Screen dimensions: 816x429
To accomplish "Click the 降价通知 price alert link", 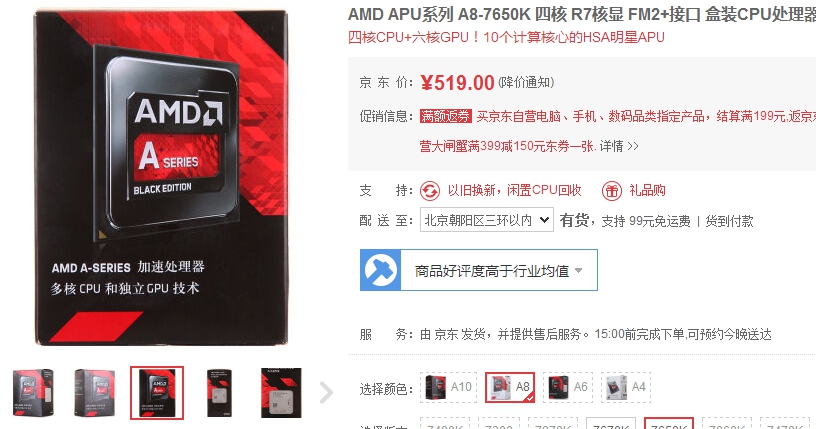I will coord(526,82).
